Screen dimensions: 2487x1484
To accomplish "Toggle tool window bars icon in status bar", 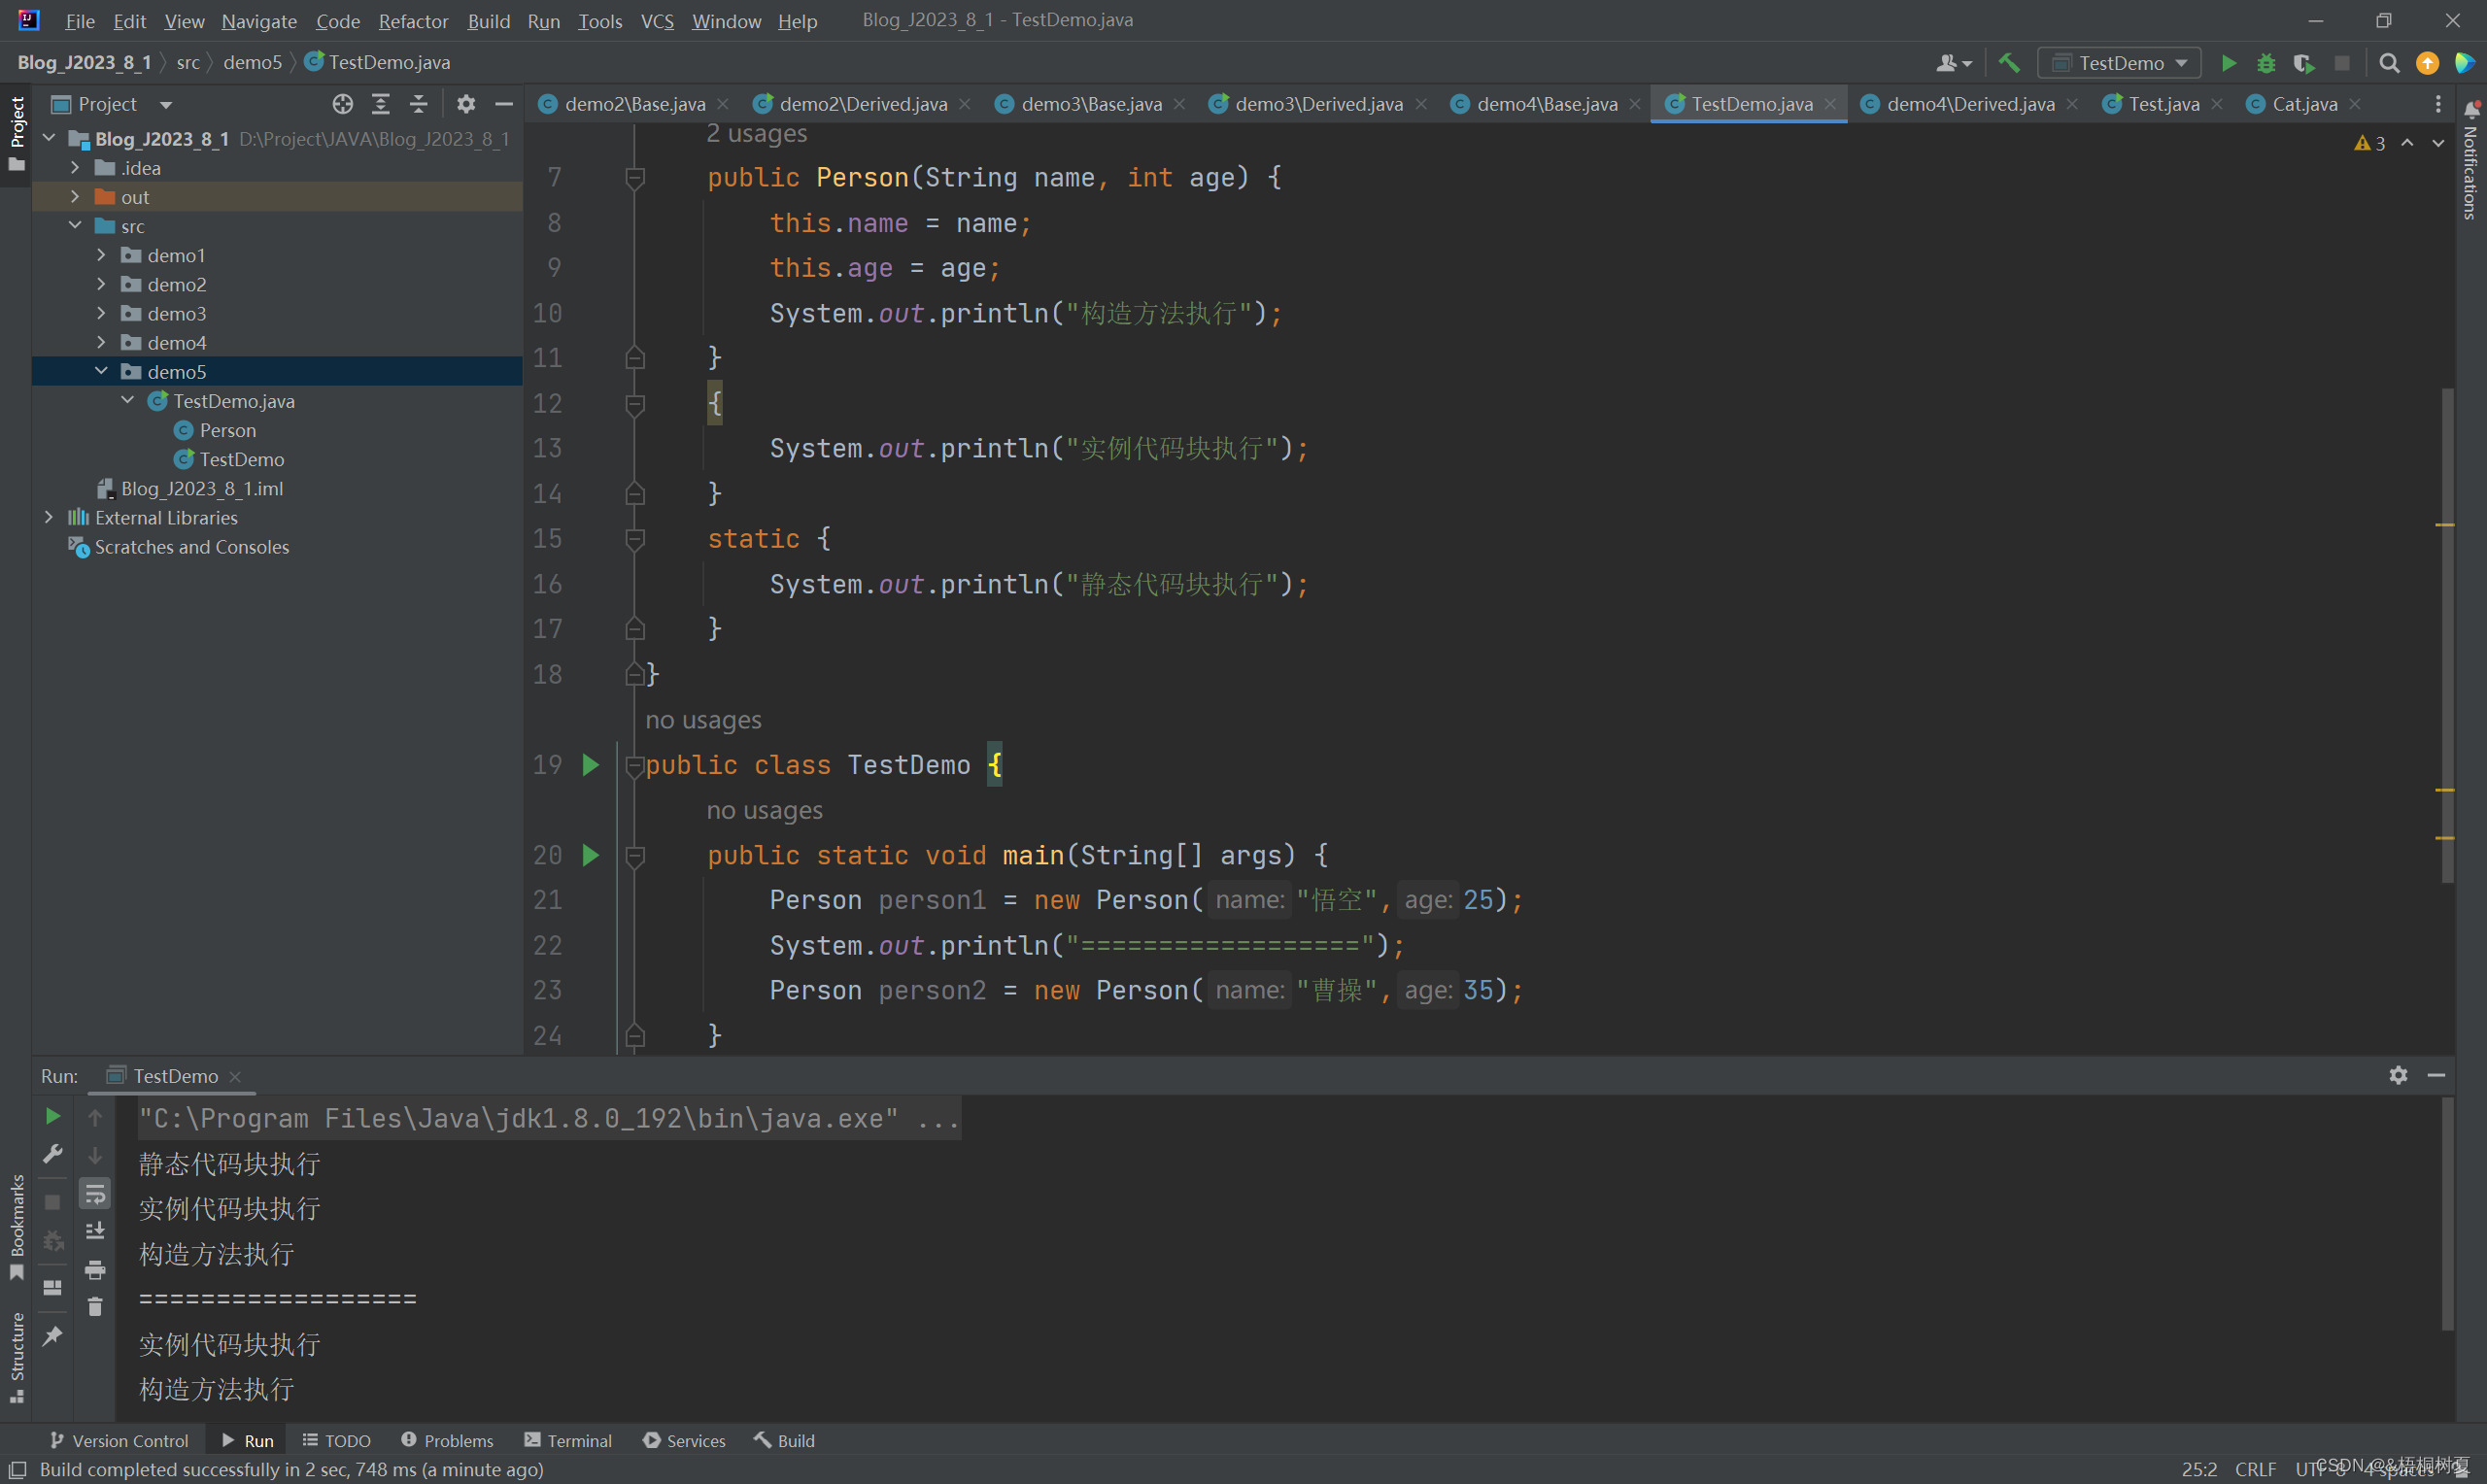I will [17, 1469].
